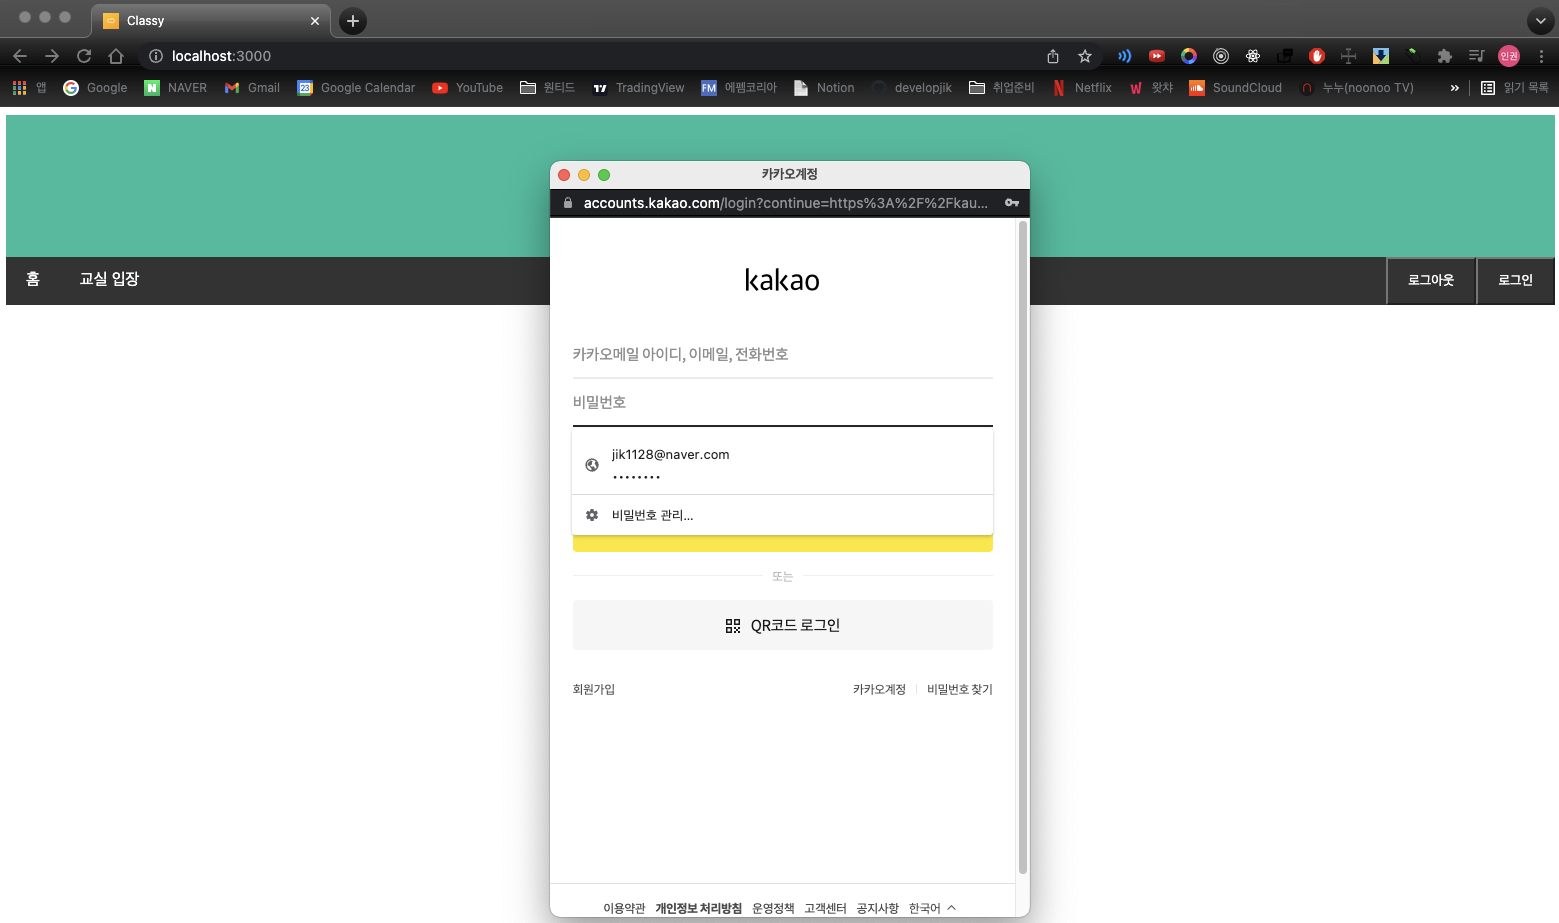The width and height of the screenshot is (1559, 923).
Task: Open the Google Calendar bookmark
Action: [356, 88]
